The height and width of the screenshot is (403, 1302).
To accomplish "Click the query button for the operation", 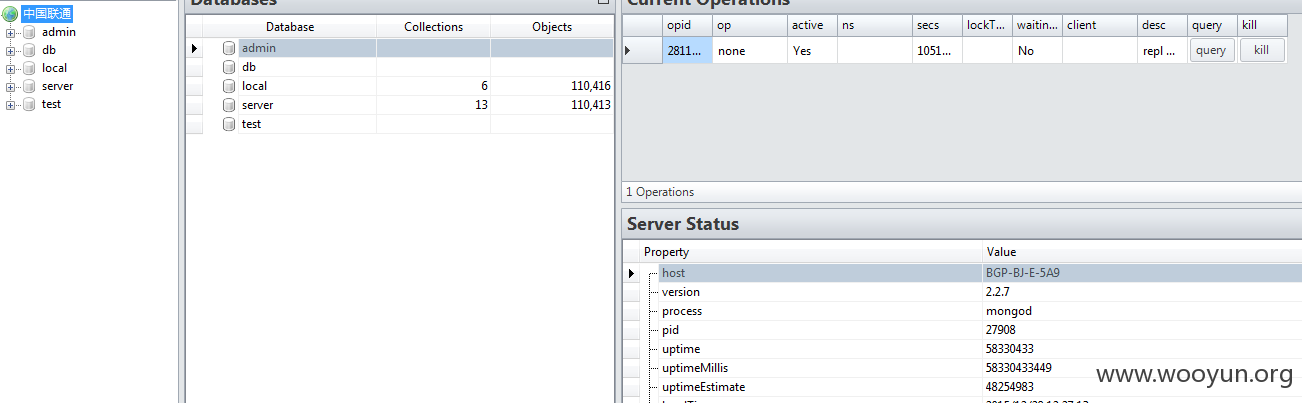I will pos(1211,50).
